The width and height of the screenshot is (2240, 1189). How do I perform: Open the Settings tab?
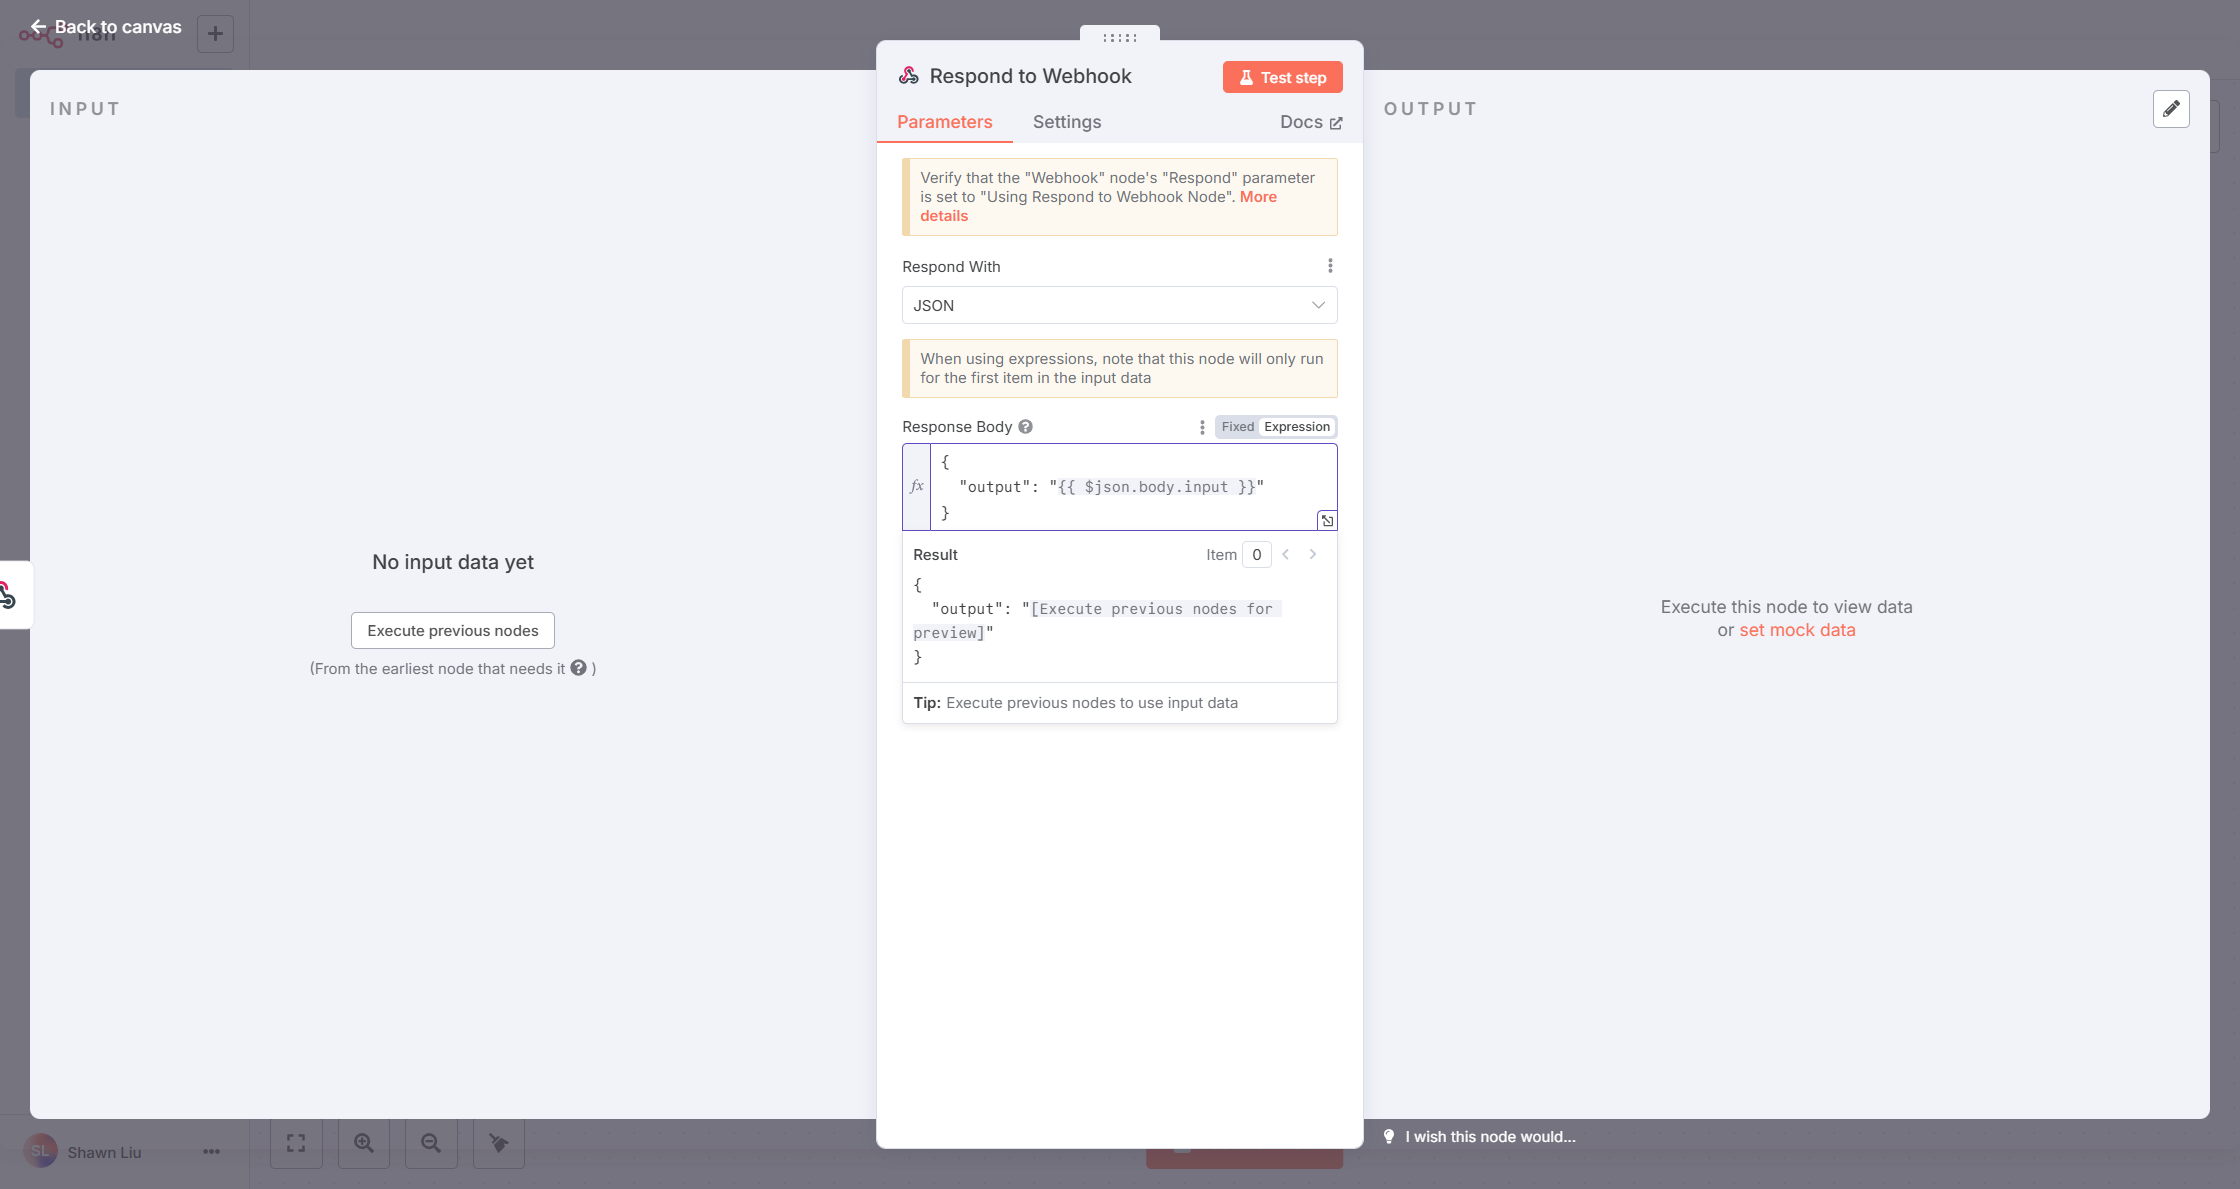click(x=1066, y=122)
